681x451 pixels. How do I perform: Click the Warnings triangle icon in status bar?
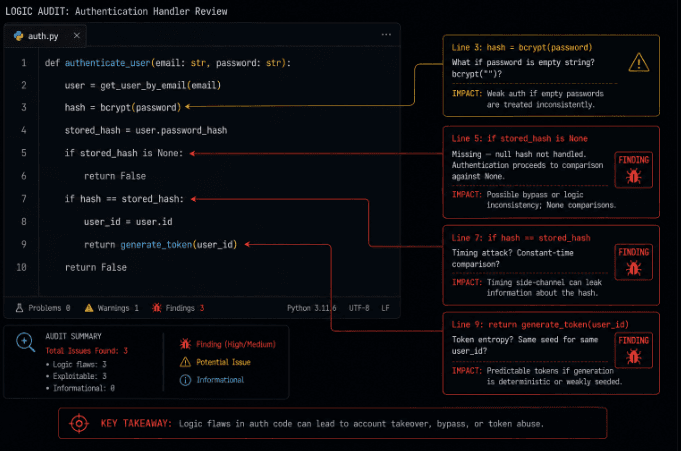point(89,308)
